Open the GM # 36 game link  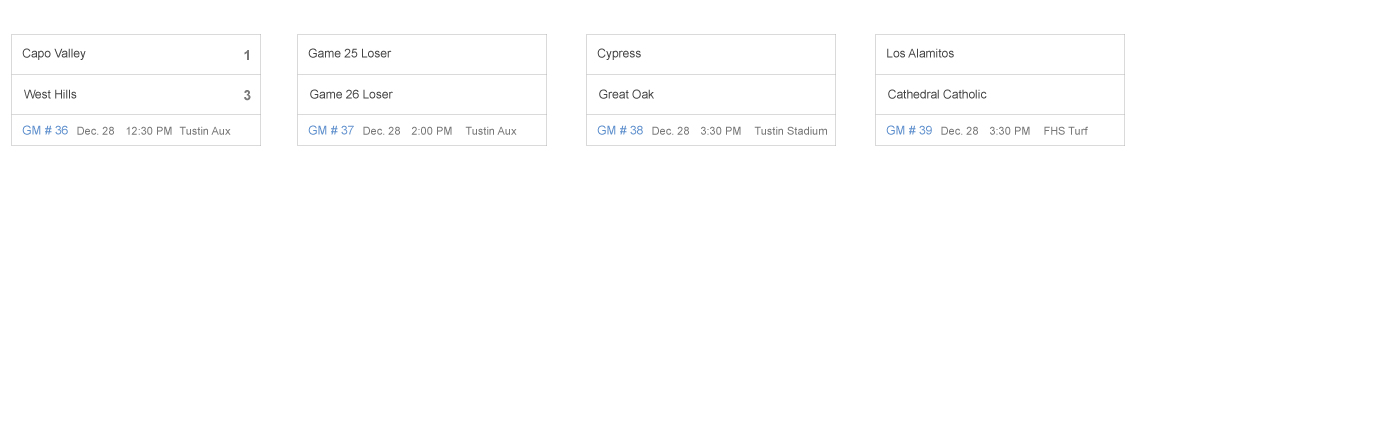(x=45, y=131)
